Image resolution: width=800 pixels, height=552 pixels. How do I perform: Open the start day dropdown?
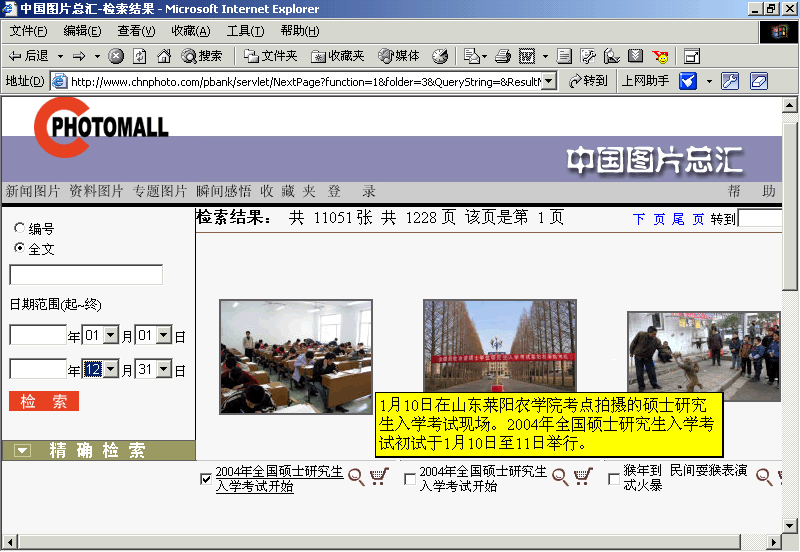(x=164, y=335)
